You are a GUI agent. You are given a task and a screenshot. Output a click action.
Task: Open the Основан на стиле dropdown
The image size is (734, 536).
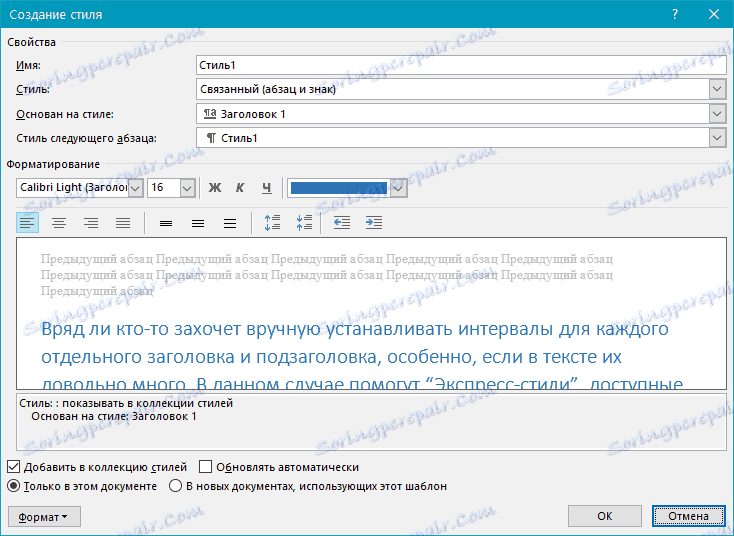[717, 114]
